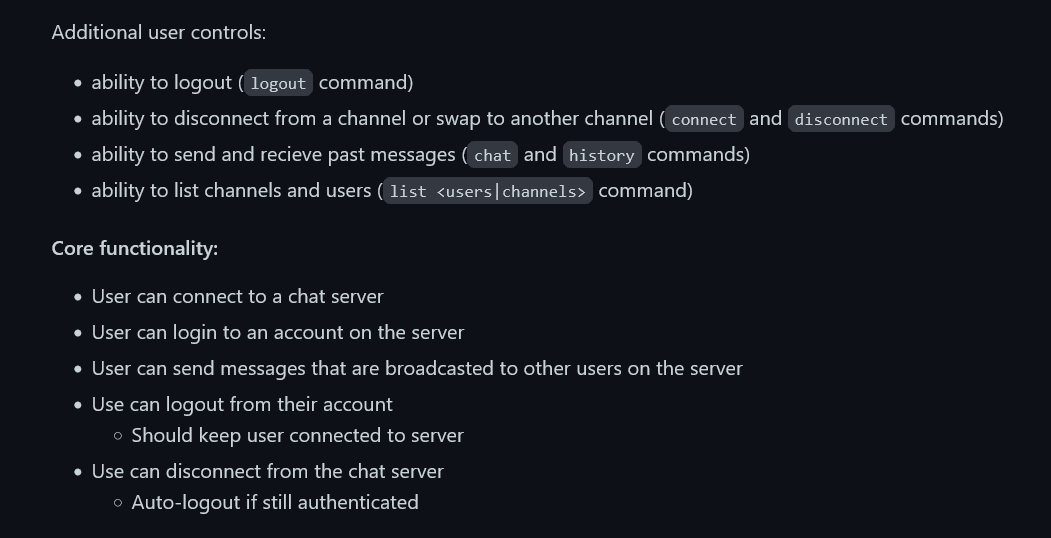The image size is (1051, 538).
Task: Click "Use can disconnect from the chat server"
Action: 267,471
